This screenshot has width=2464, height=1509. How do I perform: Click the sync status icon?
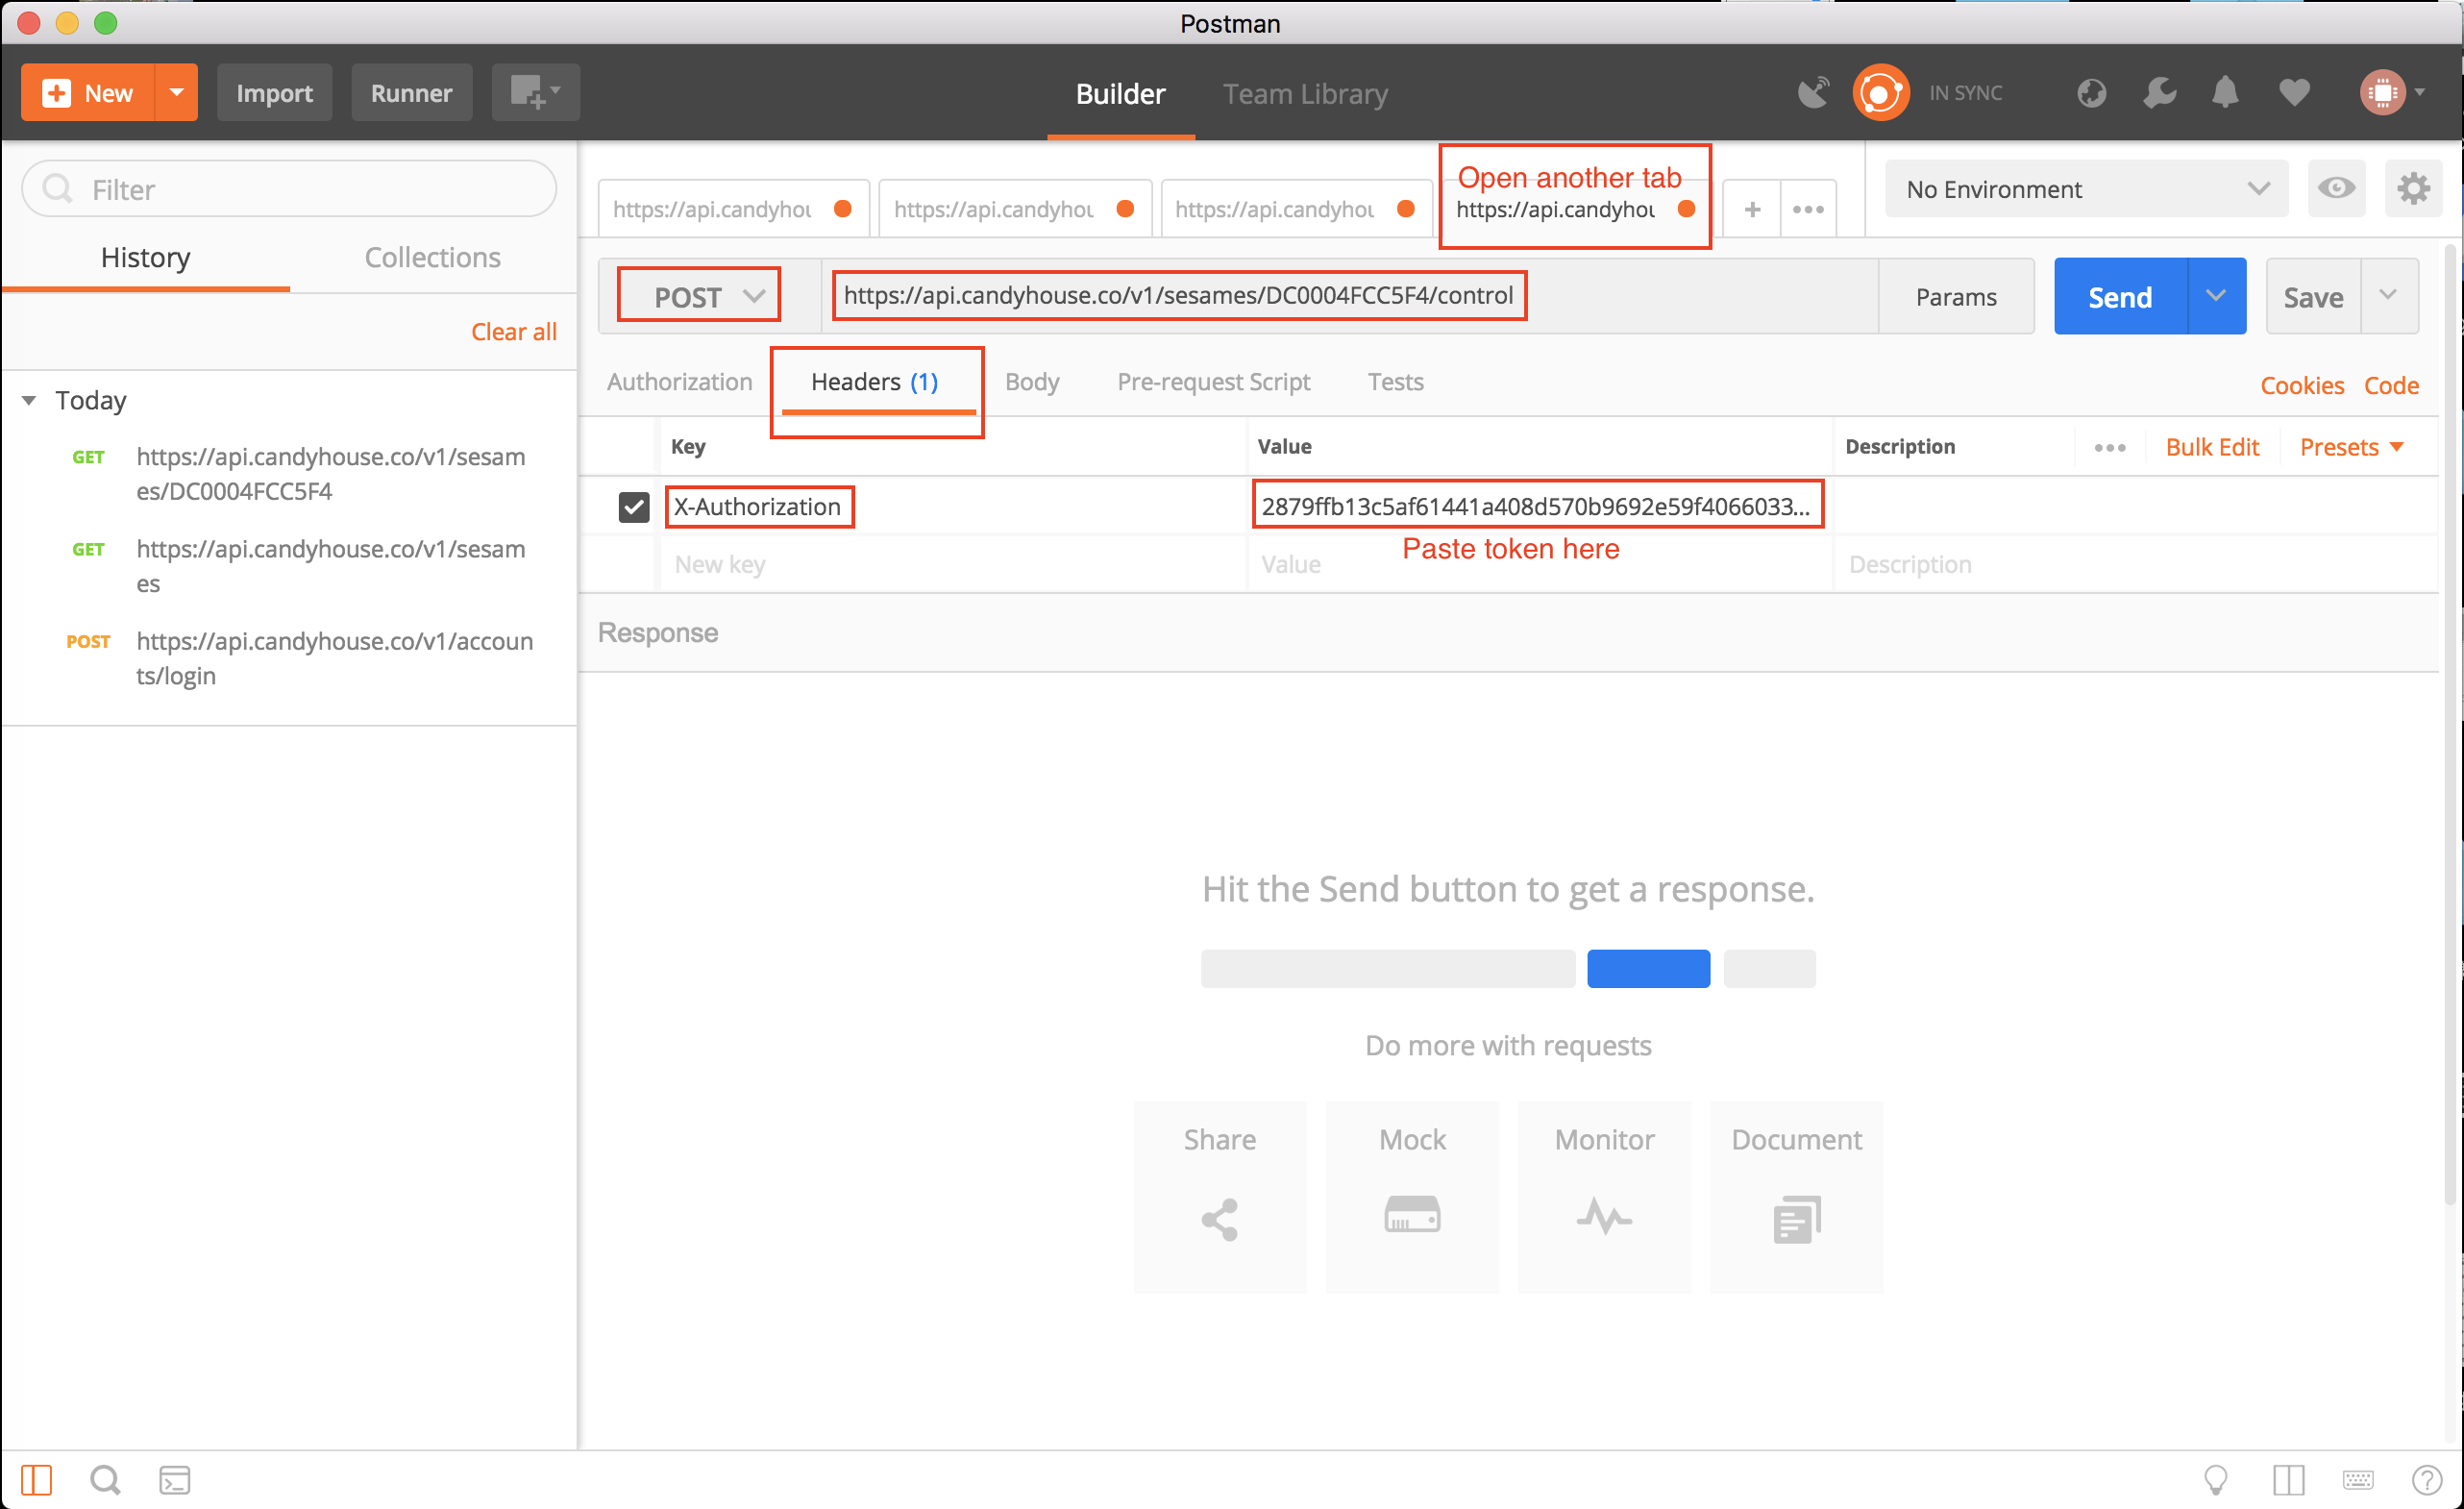click(1880, 93)
